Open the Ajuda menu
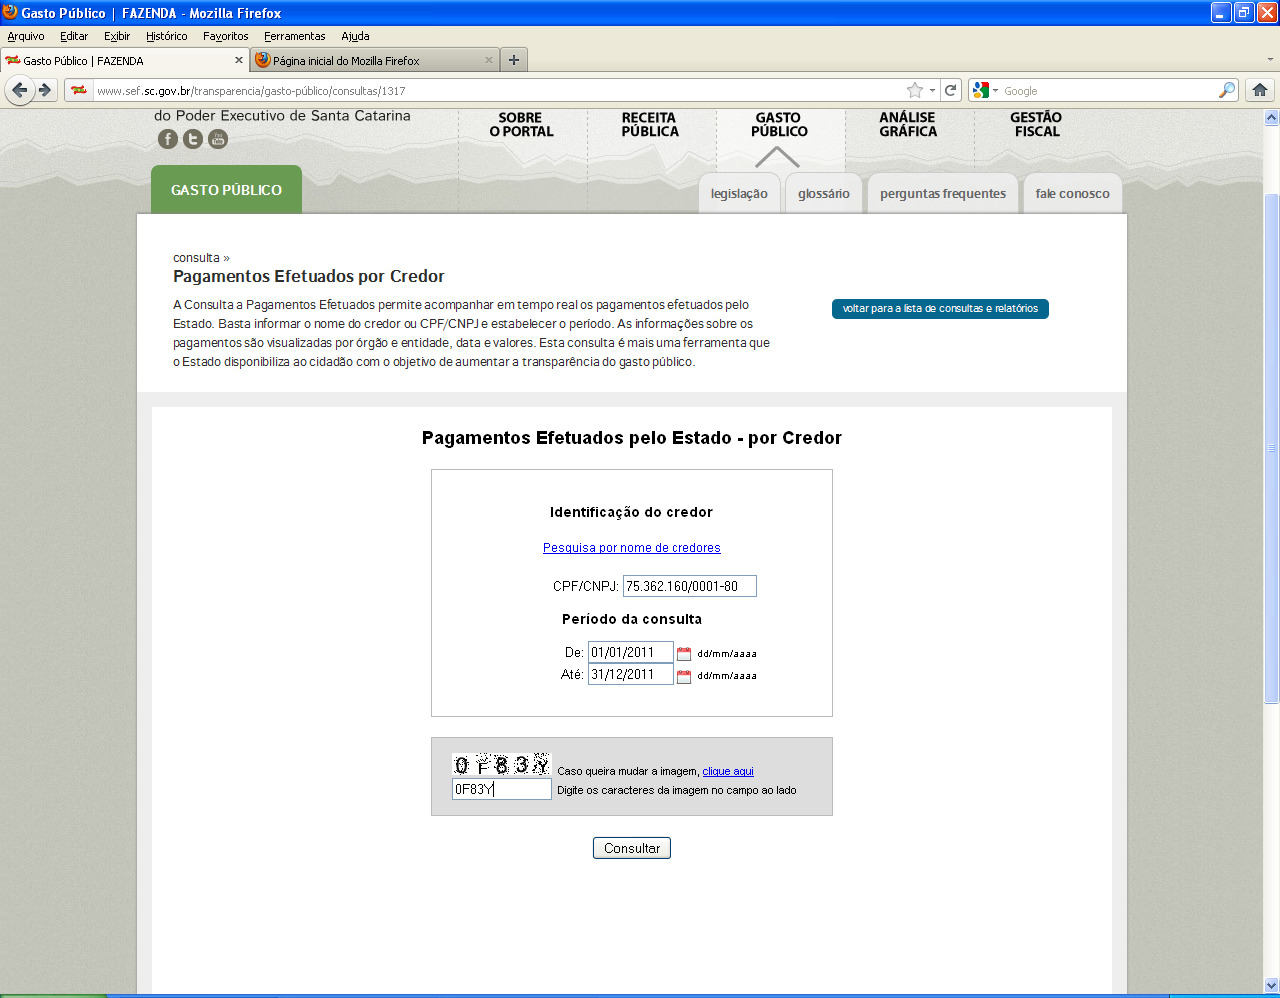Viewport: 1280px width, 998px height. click(355, 36)
